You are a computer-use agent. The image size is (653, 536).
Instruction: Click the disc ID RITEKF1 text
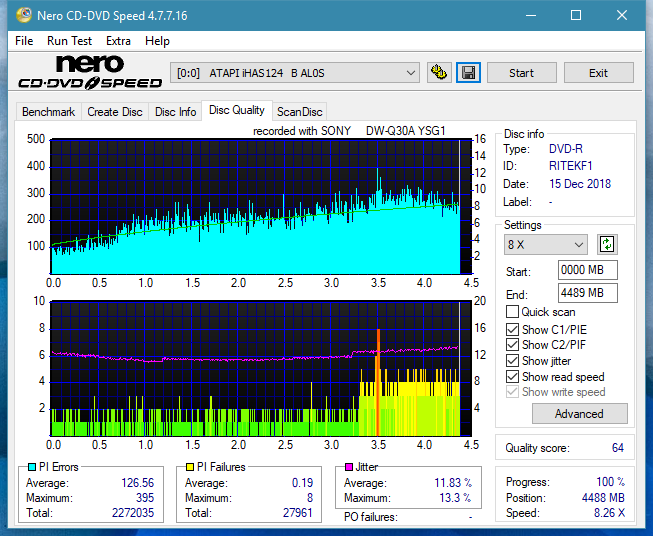(570, 166)
